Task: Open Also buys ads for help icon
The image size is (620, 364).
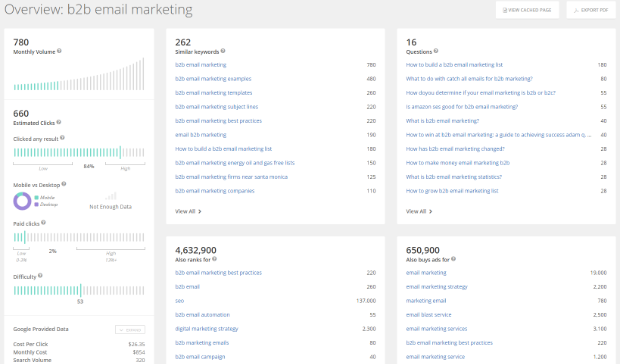Action: point(453,259)
